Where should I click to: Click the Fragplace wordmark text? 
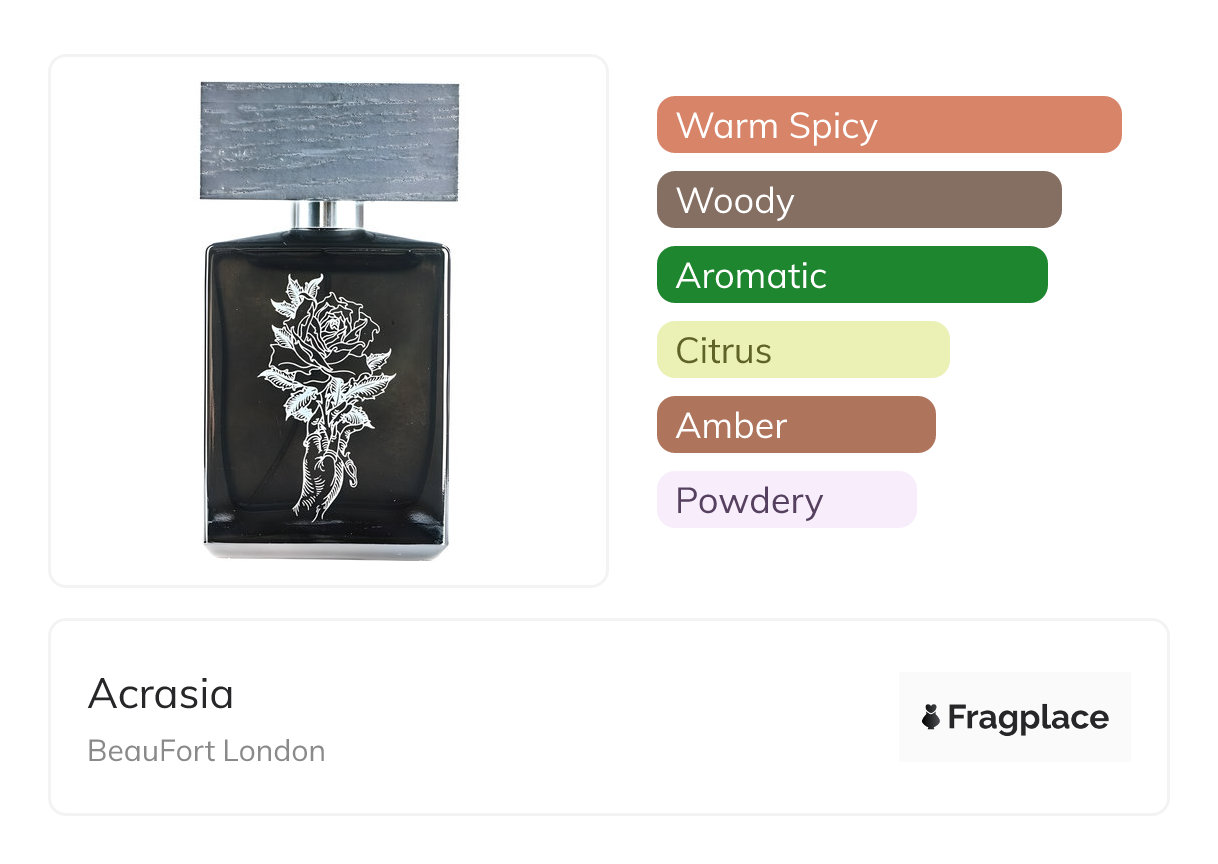[1028, 718]
